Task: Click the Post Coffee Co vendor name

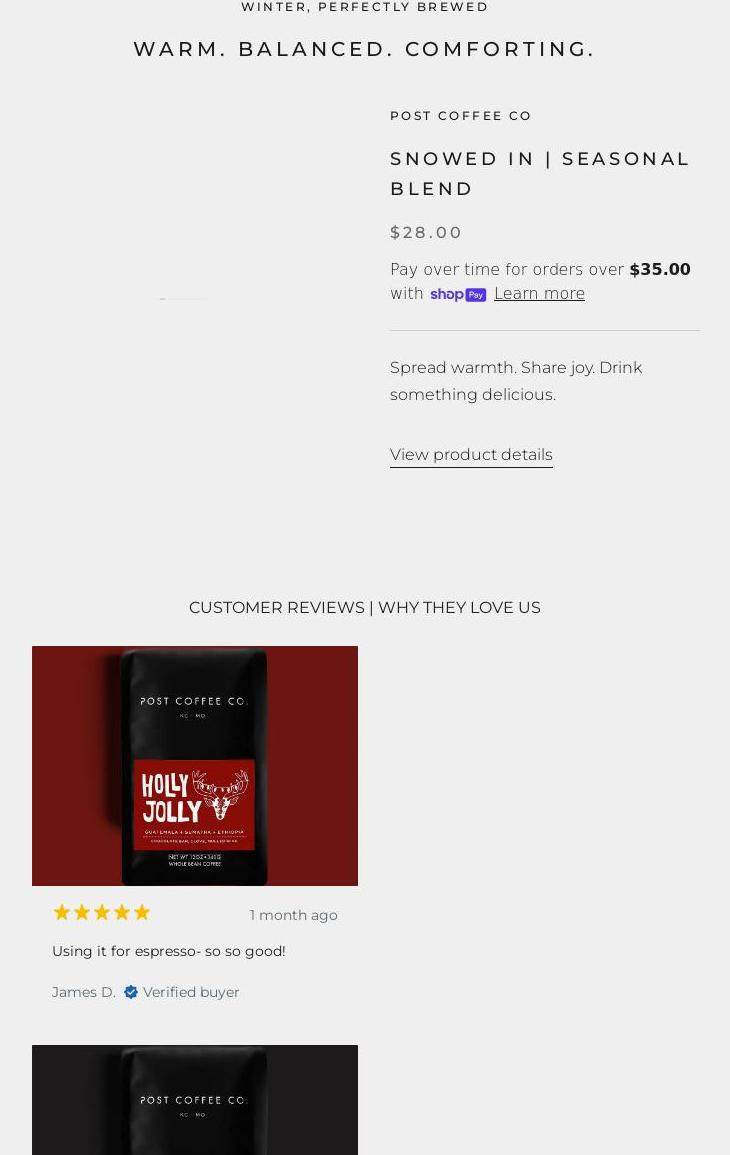Action: 460,116
